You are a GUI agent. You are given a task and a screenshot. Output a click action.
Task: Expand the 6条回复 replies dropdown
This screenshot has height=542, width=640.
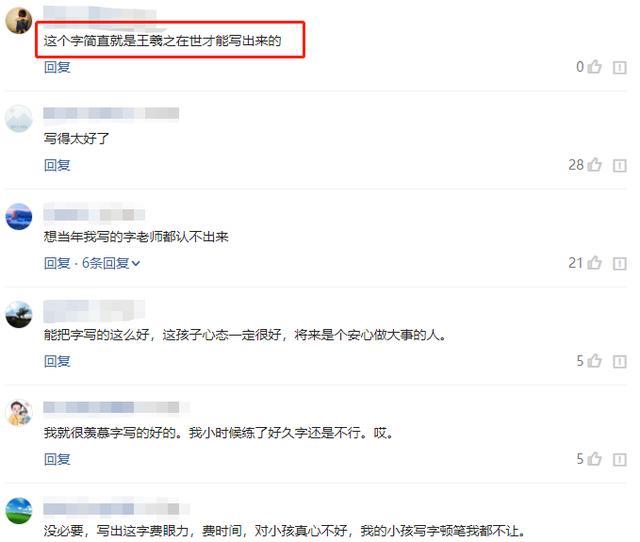pos(111,263)
